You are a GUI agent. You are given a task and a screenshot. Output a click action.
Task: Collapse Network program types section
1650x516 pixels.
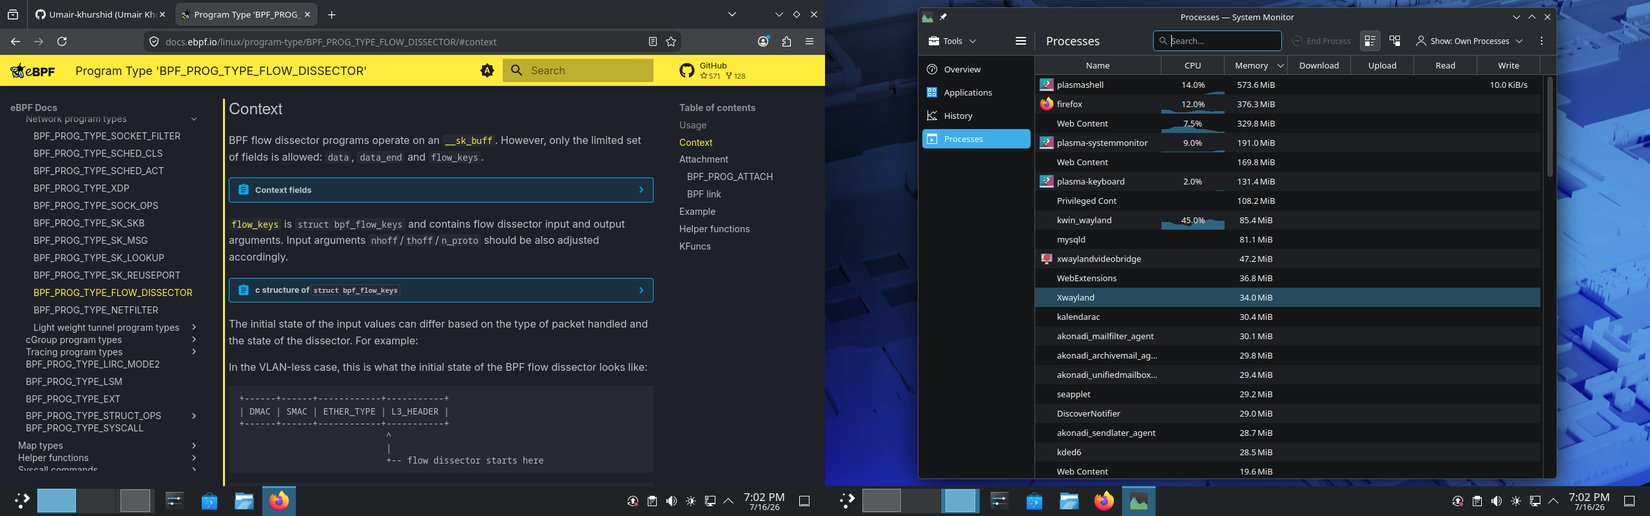click(x=194, y=119)
